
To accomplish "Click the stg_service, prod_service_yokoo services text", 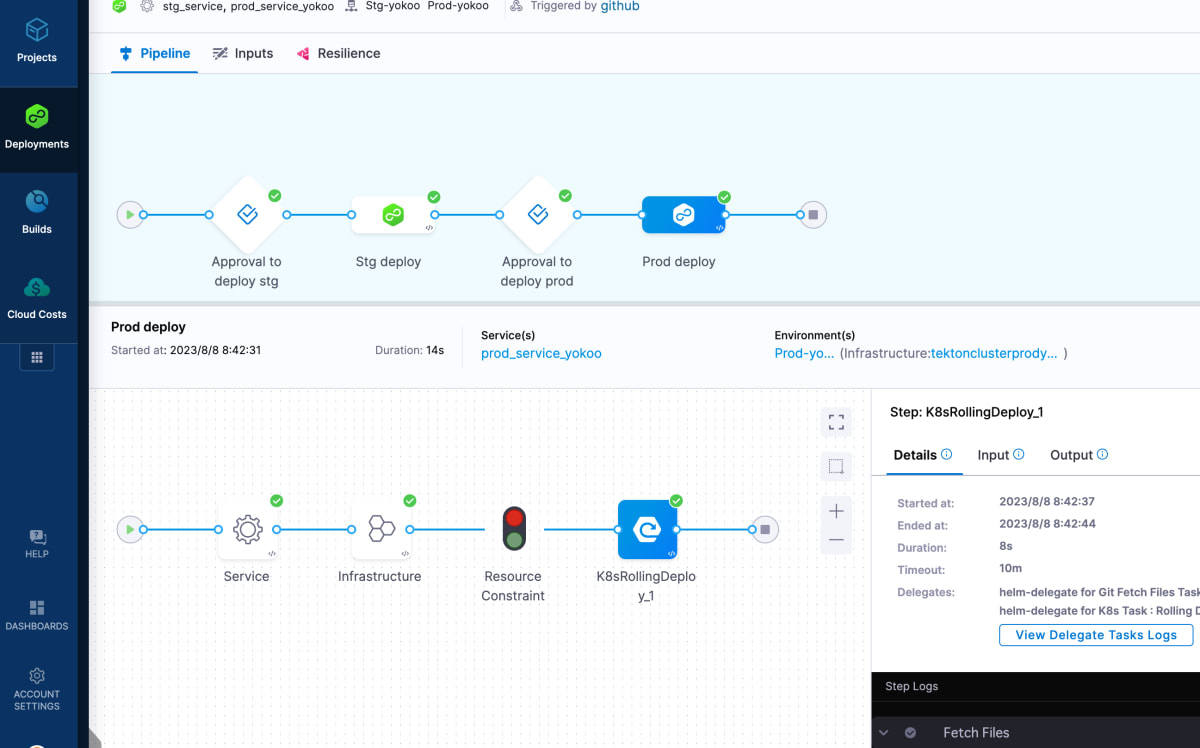I will click(x=248, y=6).
